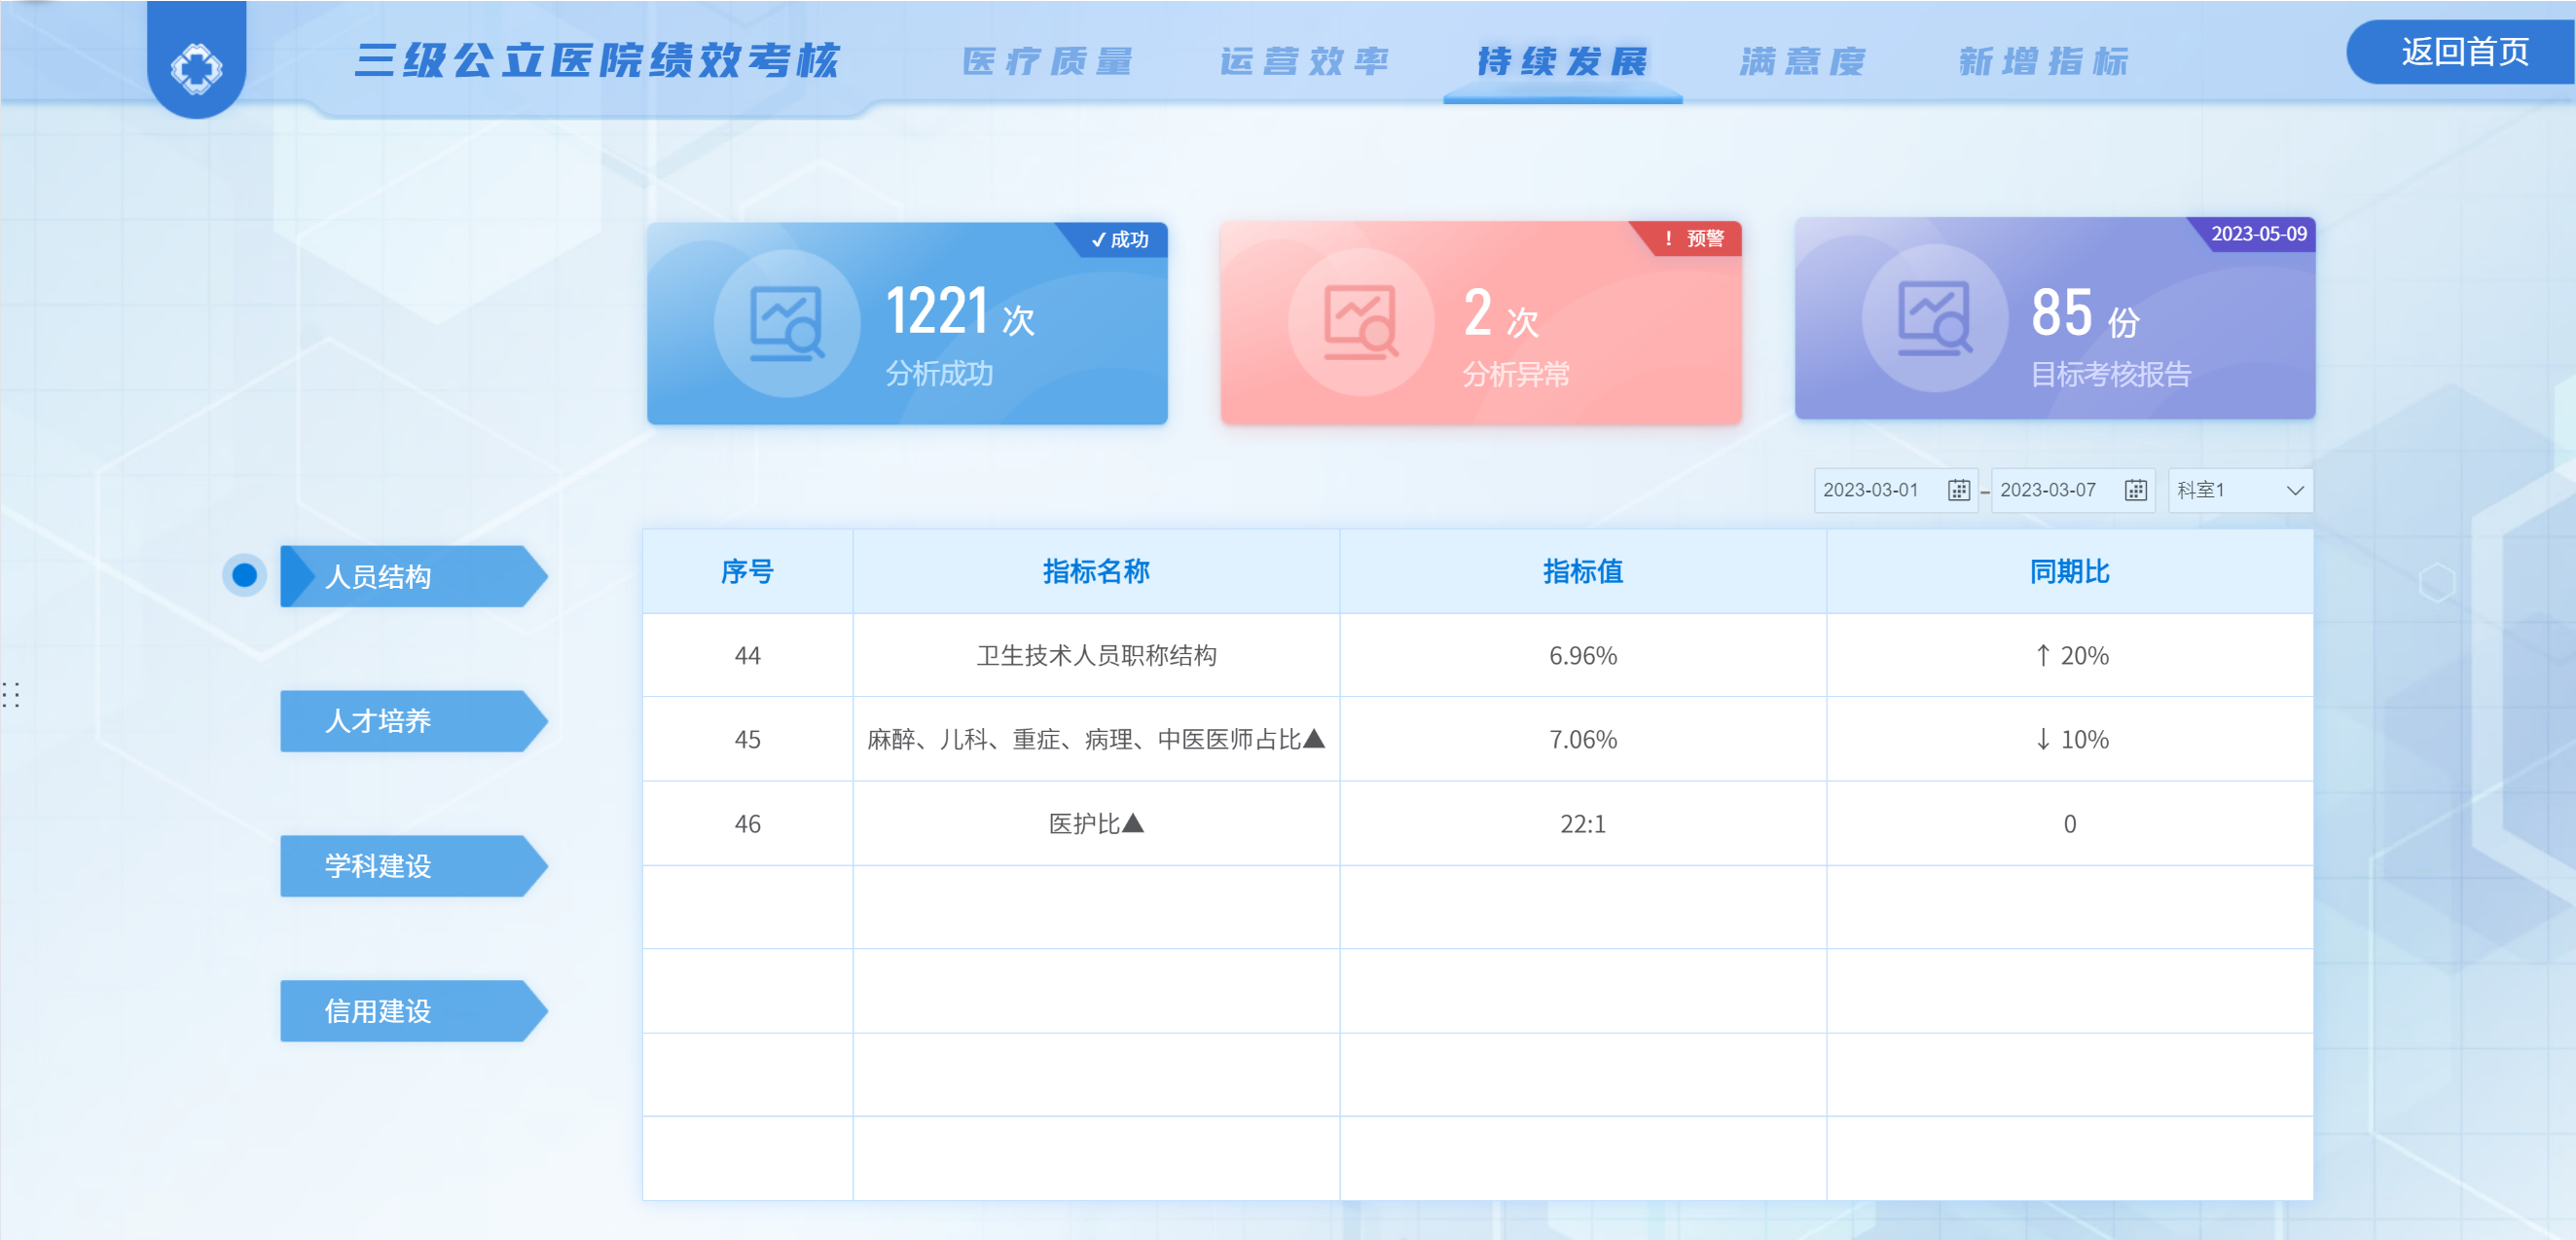Click the 返回首页 button
Screen dimensions: 2576x1240
click(2464, 52)
